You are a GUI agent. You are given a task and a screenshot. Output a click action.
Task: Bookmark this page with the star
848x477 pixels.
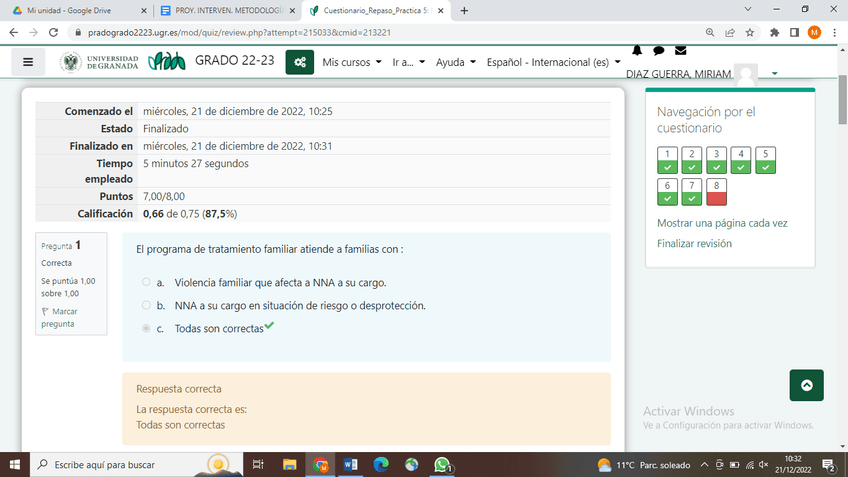pyautogui.click(x=750, y=32)
